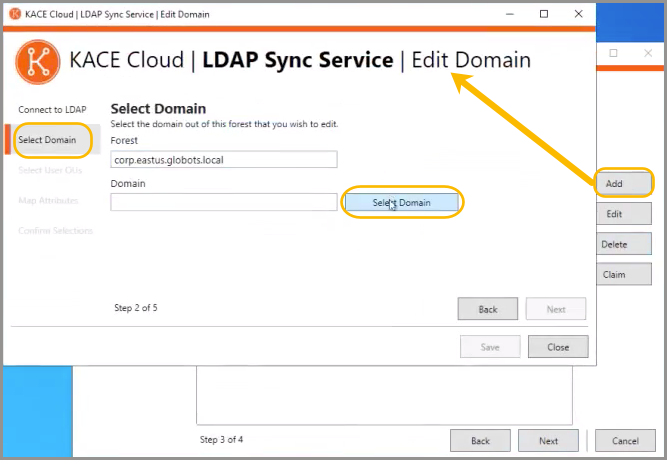The width and height of the screenshot is (667, 460).
Task: Click Back in the Step 2 dialog
Action: point(487,309)
